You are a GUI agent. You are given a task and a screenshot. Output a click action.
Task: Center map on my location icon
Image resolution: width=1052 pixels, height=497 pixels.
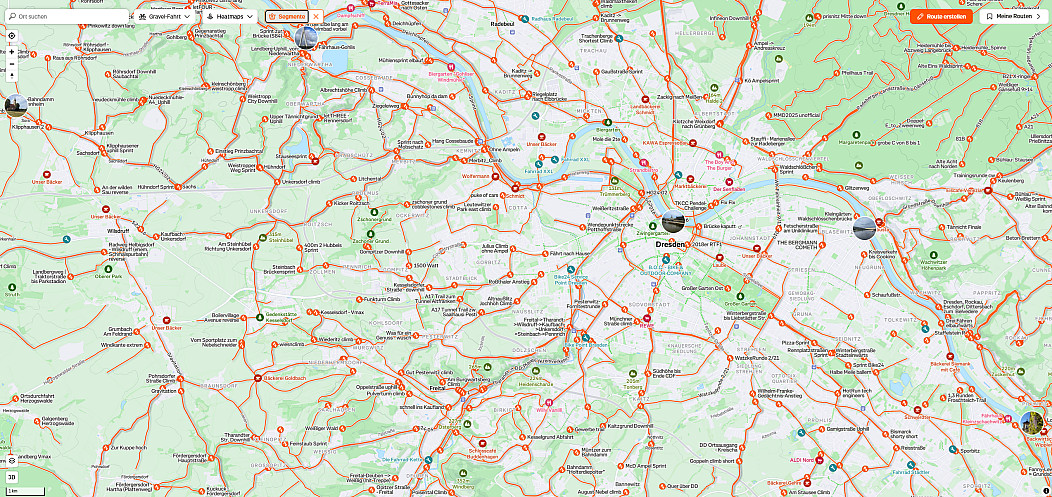point(11,36)
